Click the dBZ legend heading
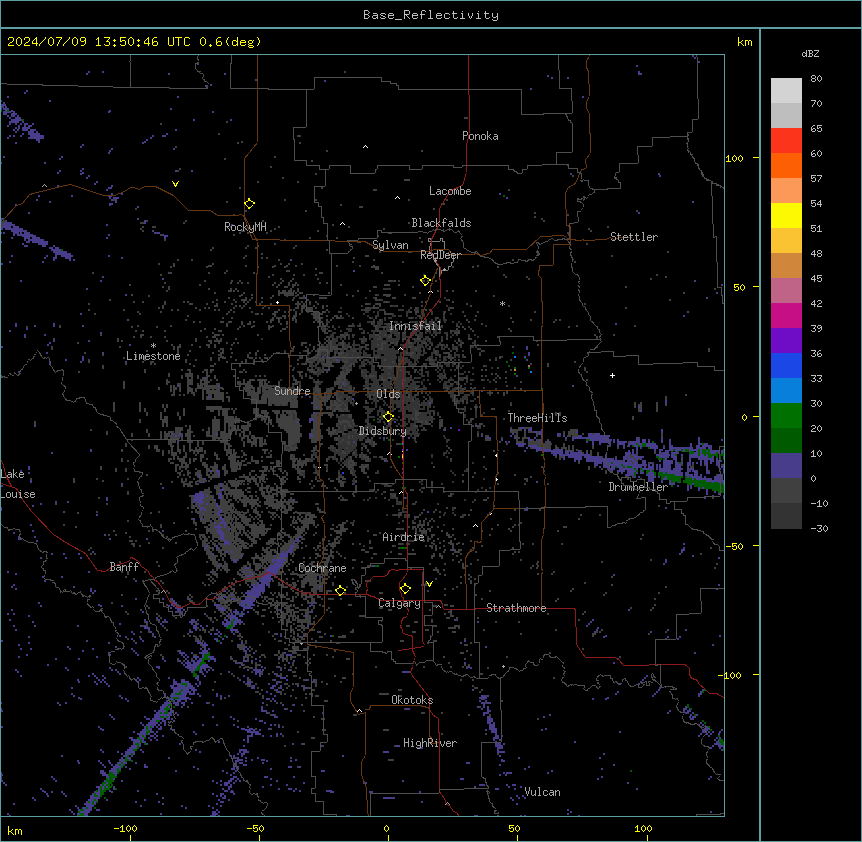The height and width of the screenshot is (842, 862). click(810, 54)
